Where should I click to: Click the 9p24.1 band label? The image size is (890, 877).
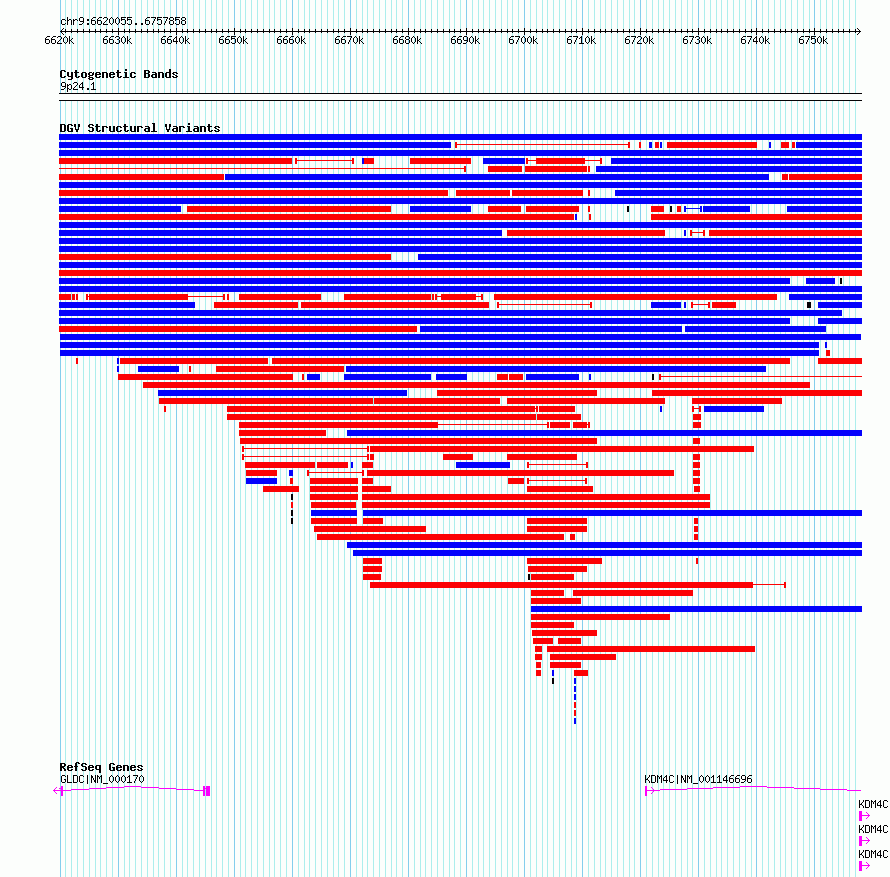(78, 86)
